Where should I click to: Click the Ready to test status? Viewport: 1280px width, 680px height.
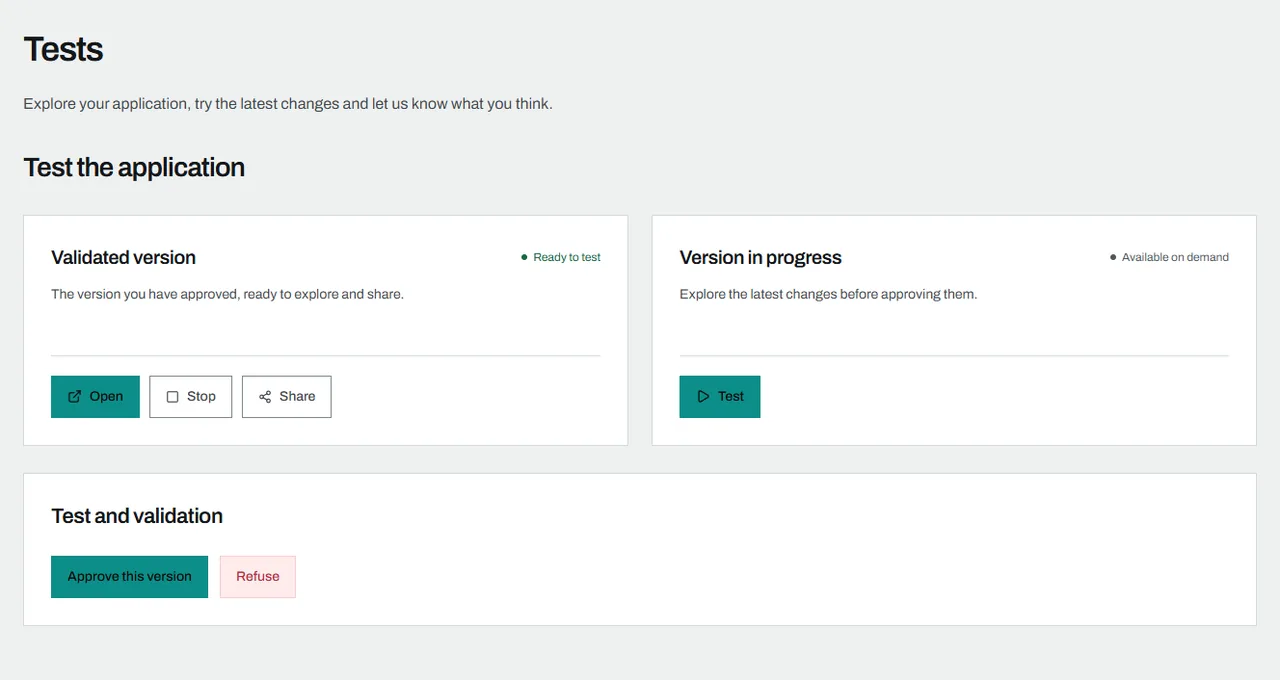click(x=561, y=257)
